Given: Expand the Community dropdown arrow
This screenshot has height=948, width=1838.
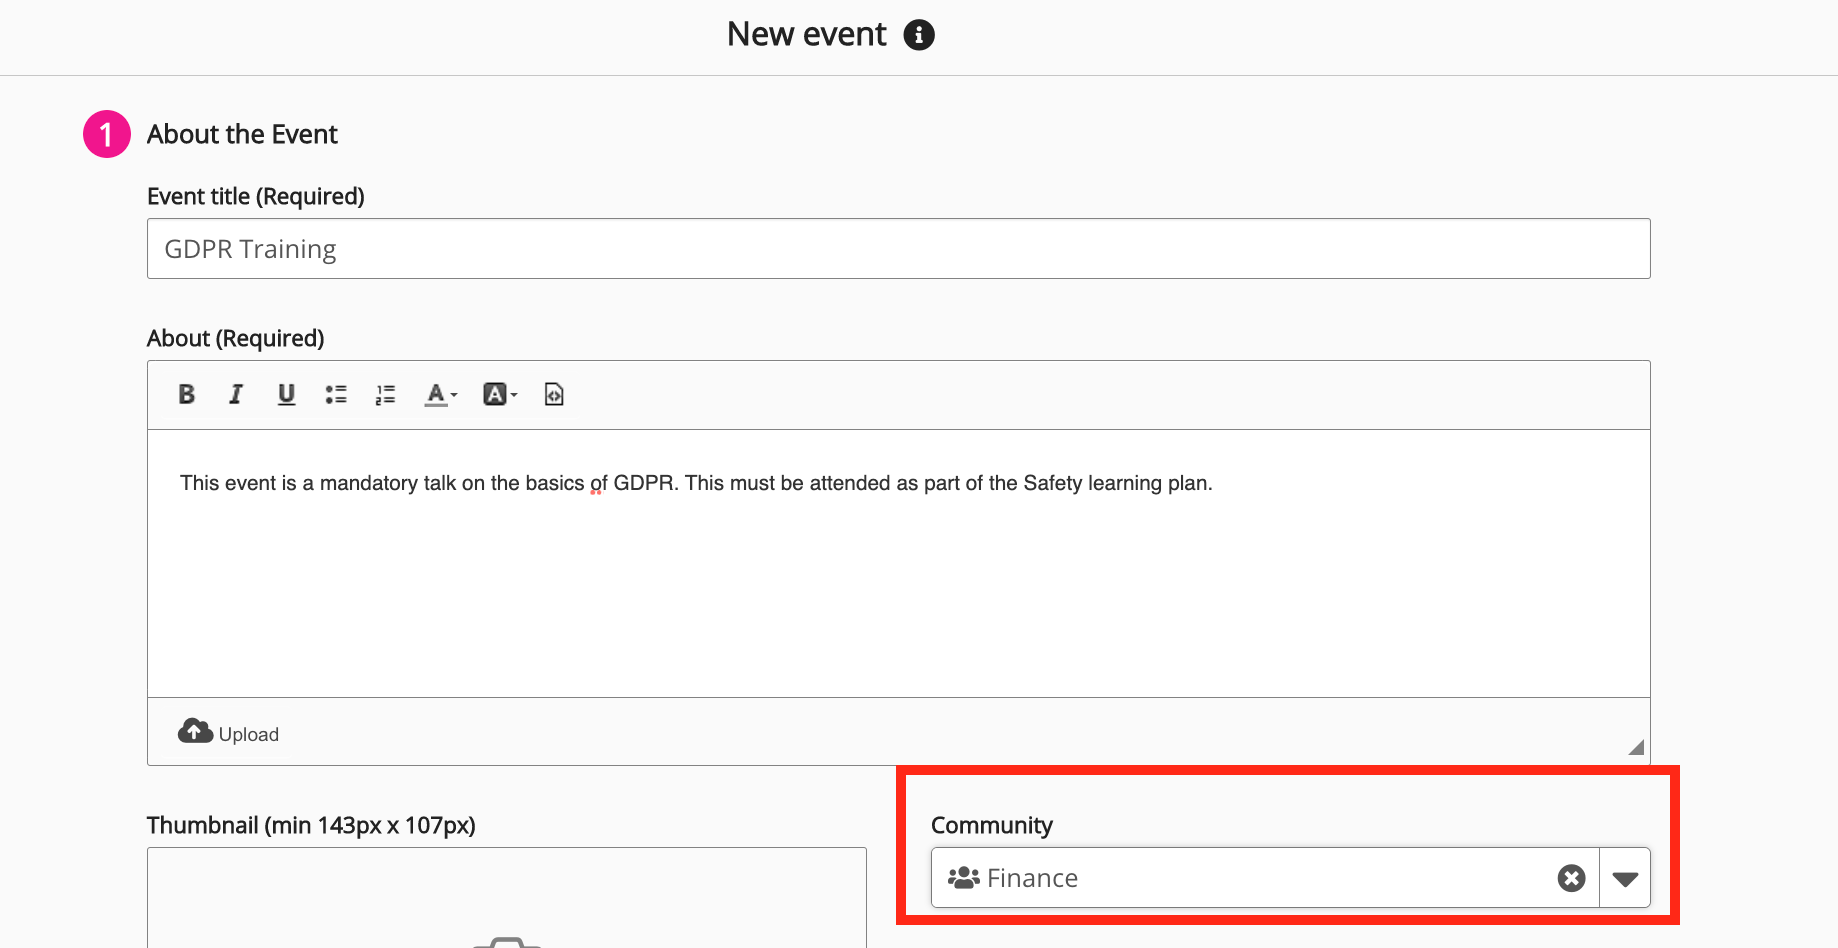Looking at the screenshot, I should tap(1625, 879).
